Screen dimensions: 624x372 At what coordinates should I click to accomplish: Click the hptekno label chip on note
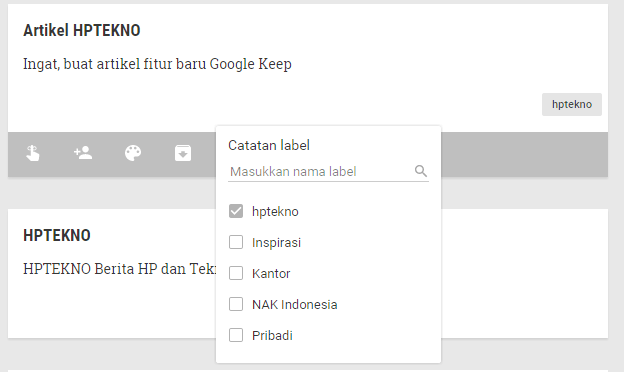(x=572, y=105)
